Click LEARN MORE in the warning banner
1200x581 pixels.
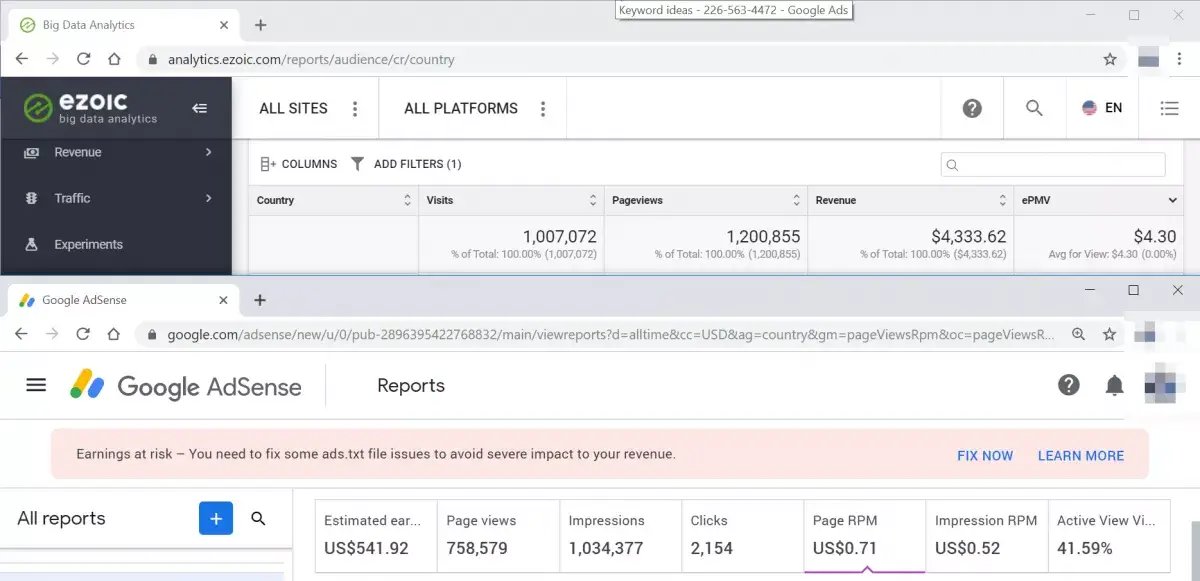pos(1081,455)
